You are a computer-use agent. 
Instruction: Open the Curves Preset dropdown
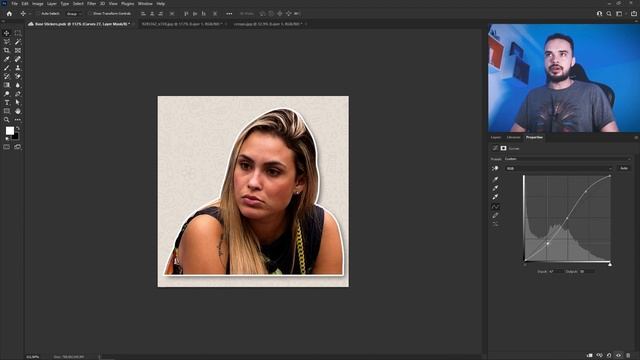[x=568, y=159]
